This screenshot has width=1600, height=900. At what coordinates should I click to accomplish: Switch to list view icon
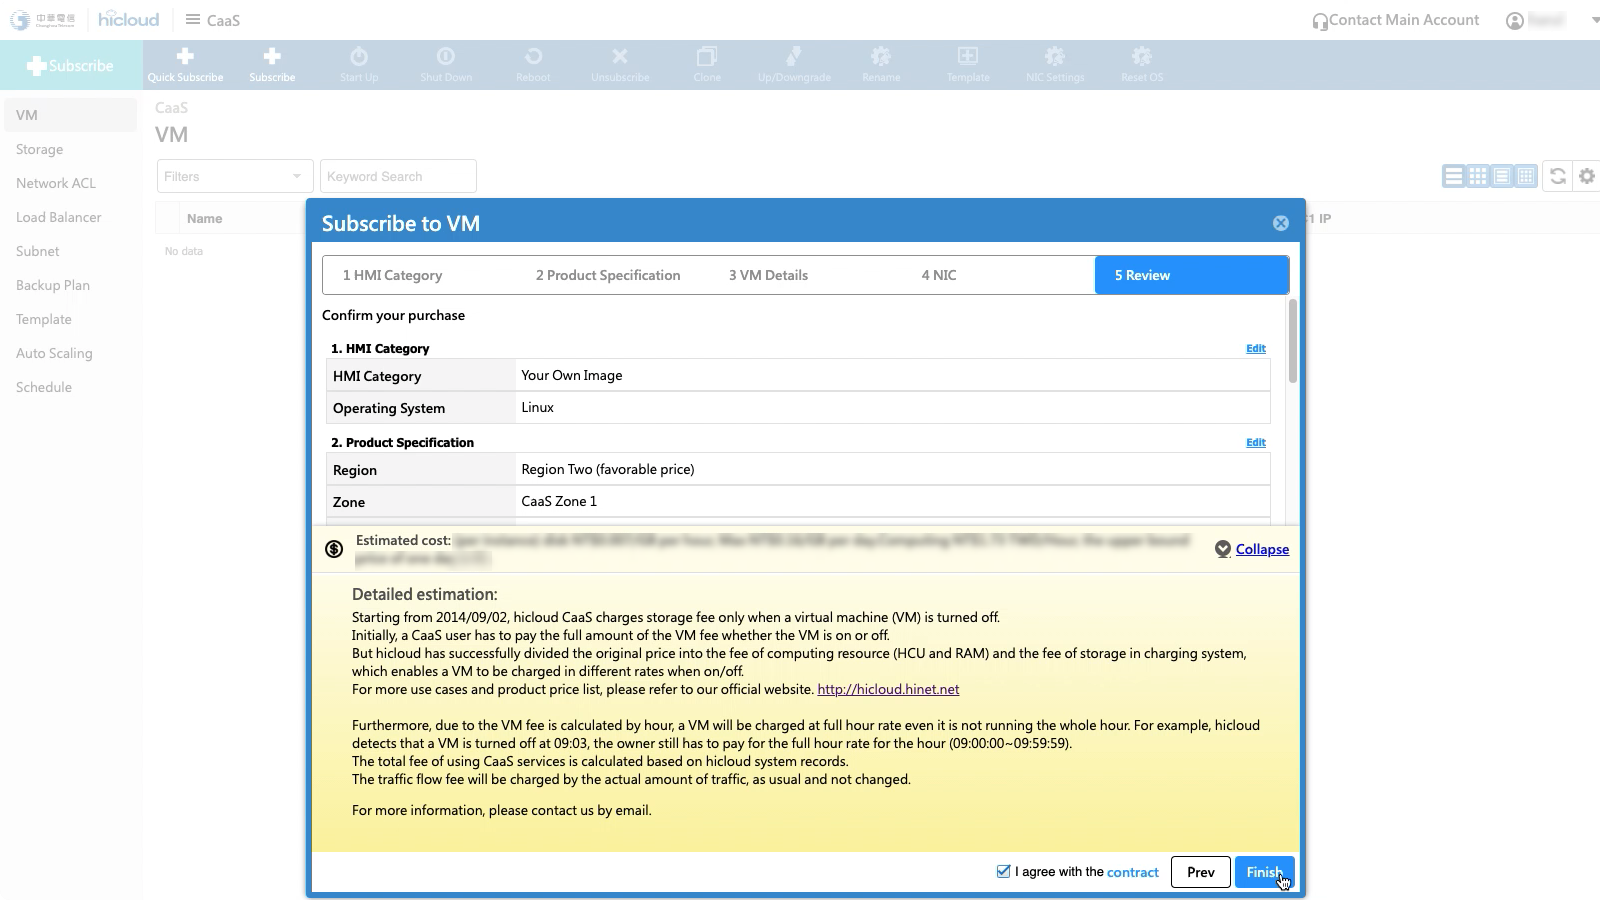point(1453,177)
